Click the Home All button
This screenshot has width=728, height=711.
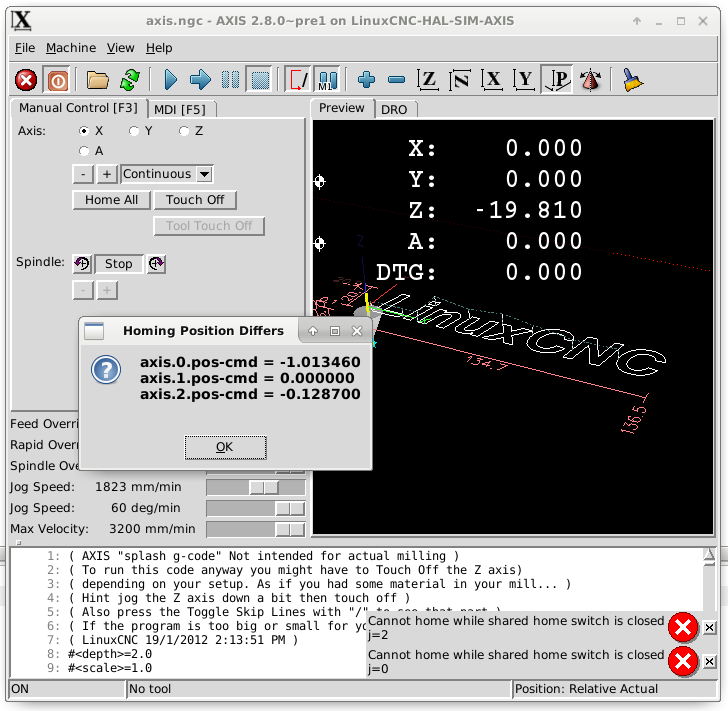point(111,200)
